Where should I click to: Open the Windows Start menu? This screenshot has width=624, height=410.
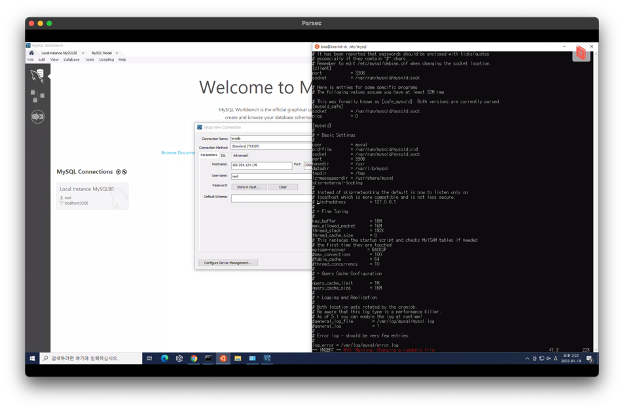pos(32,358)
